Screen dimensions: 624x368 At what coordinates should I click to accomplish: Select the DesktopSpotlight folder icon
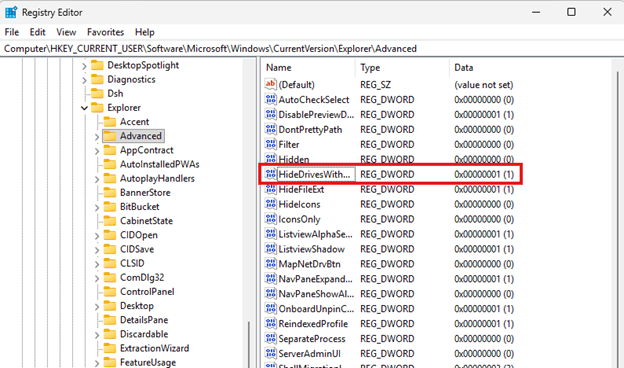click(97, 65)
